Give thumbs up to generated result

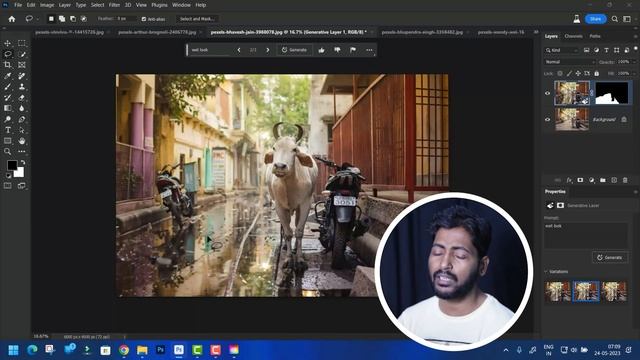click(x=321, y=50)
